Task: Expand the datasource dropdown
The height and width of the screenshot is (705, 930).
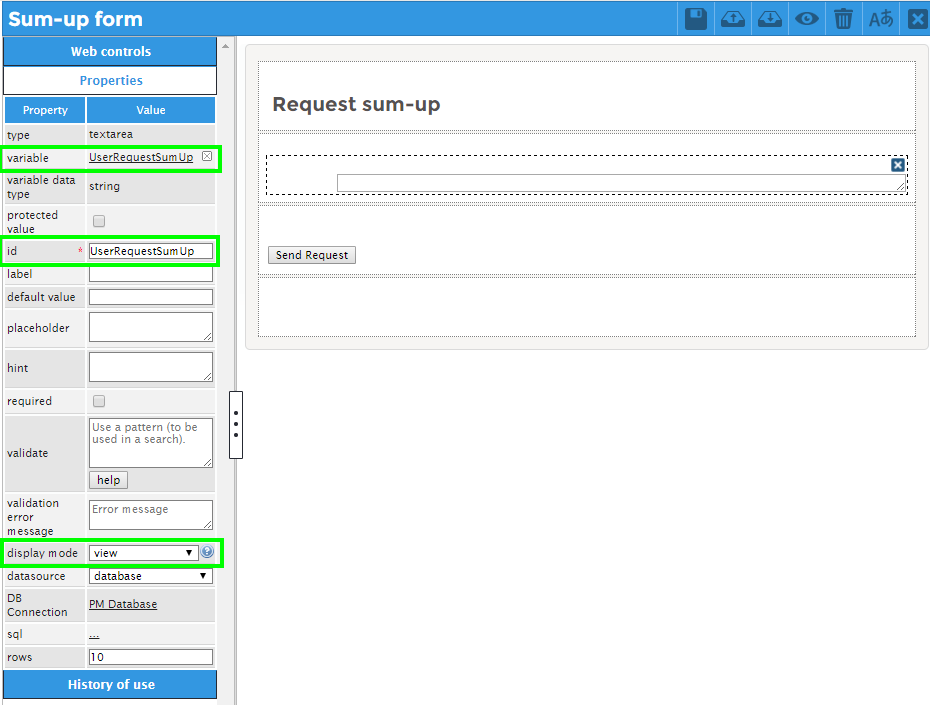Action: (150, 576)
